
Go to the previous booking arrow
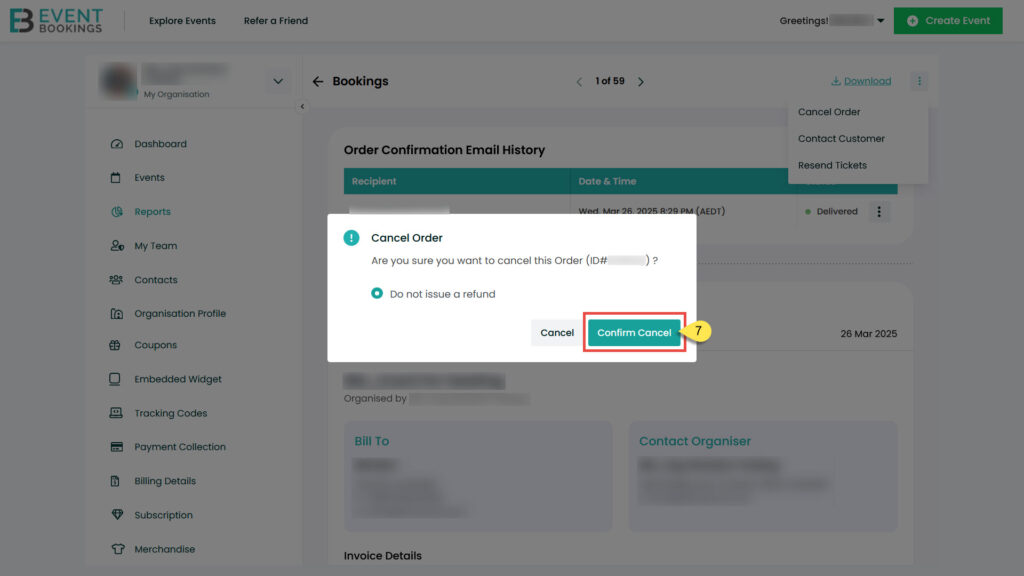tap(579, 82)
